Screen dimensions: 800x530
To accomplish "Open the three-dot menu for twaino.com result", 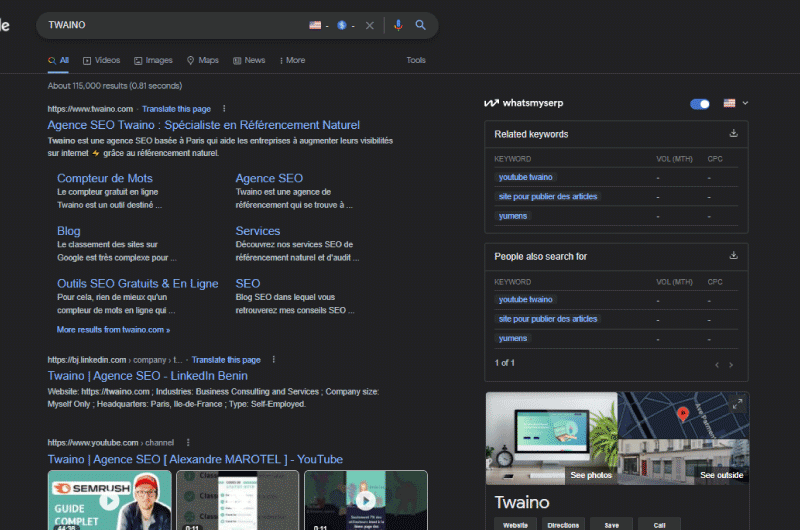I will tap(224, 109).
